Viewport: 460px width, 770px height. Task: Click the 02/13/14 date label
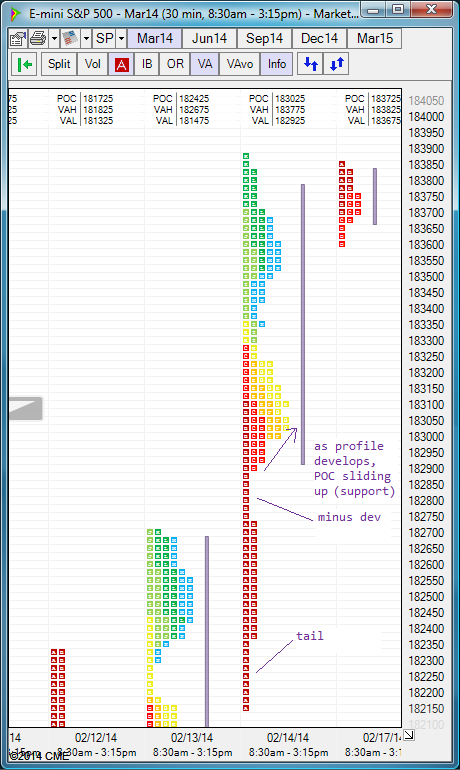pyautogui.click(x=192, y=738)
